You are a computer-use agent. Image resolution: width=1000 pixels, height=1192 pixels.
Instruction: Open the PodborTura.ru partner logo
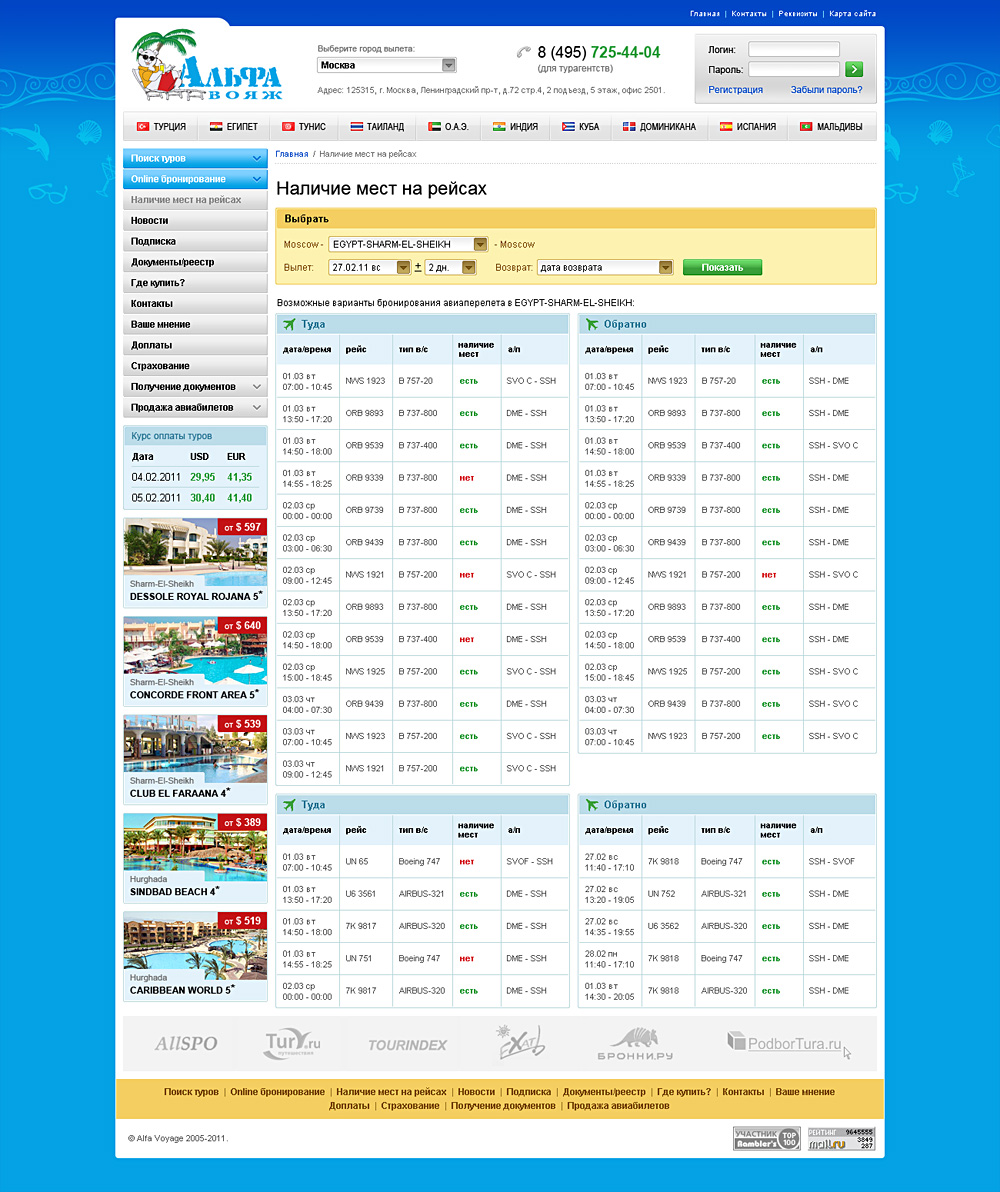(789, 1044)
